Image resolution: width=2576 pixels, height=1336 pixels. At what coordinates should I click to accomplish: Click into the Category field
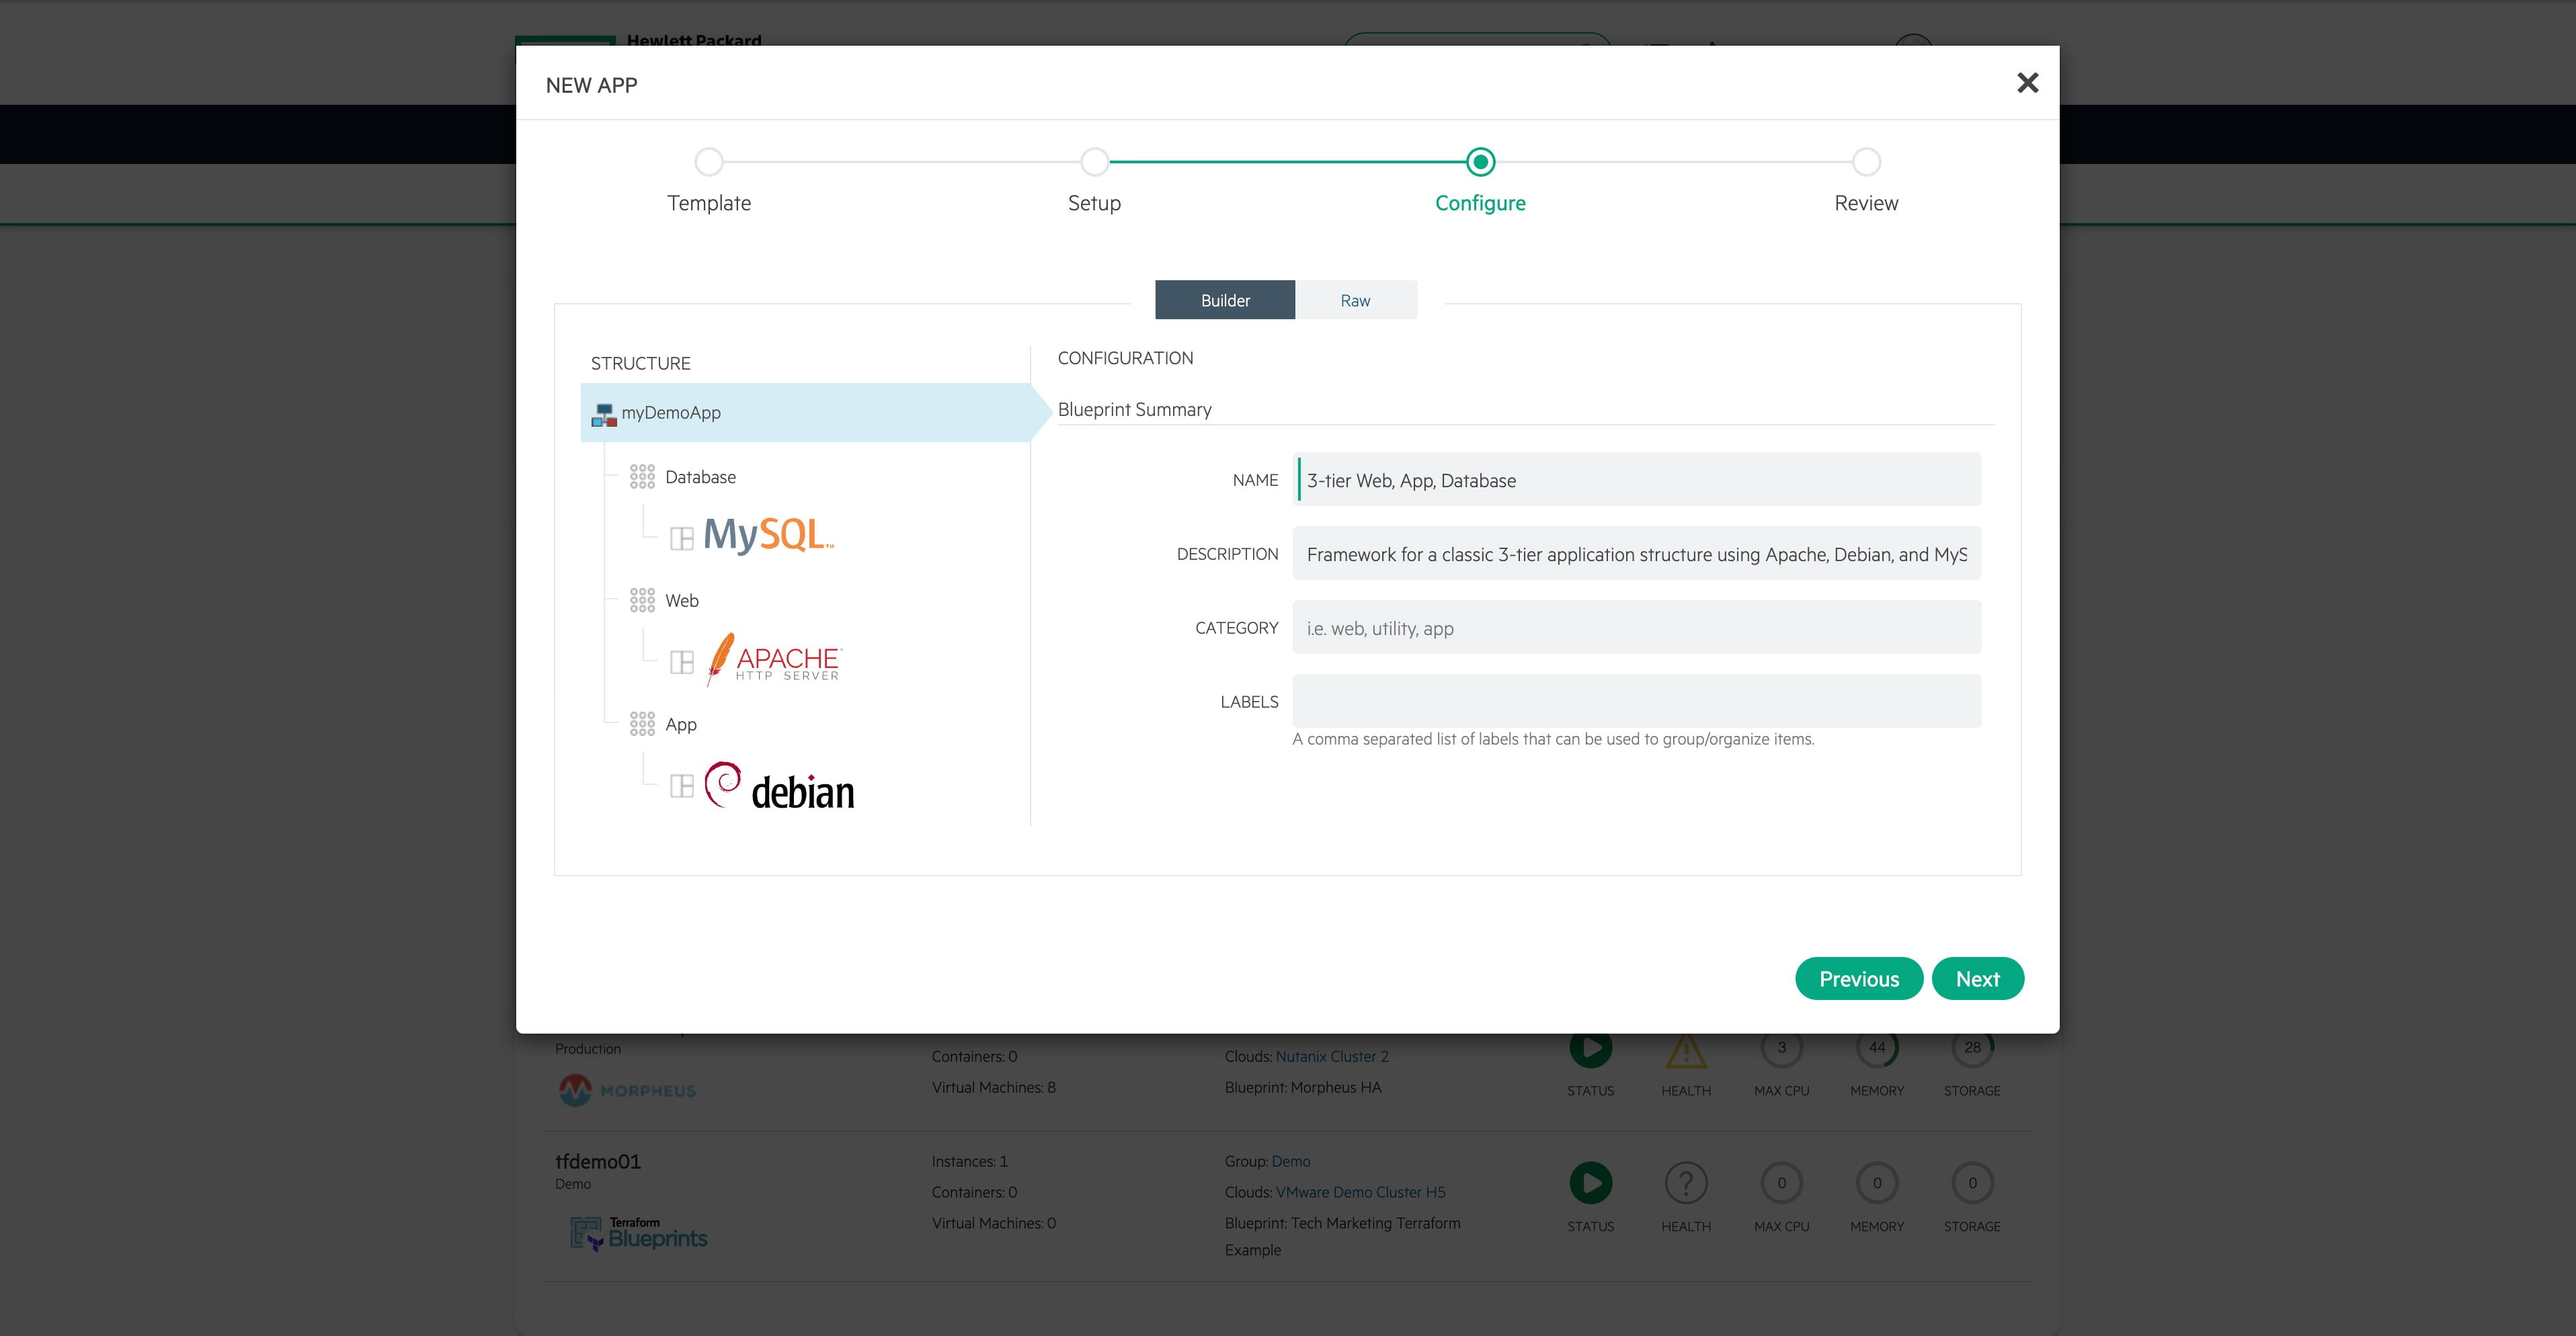tap(1636, 628)
